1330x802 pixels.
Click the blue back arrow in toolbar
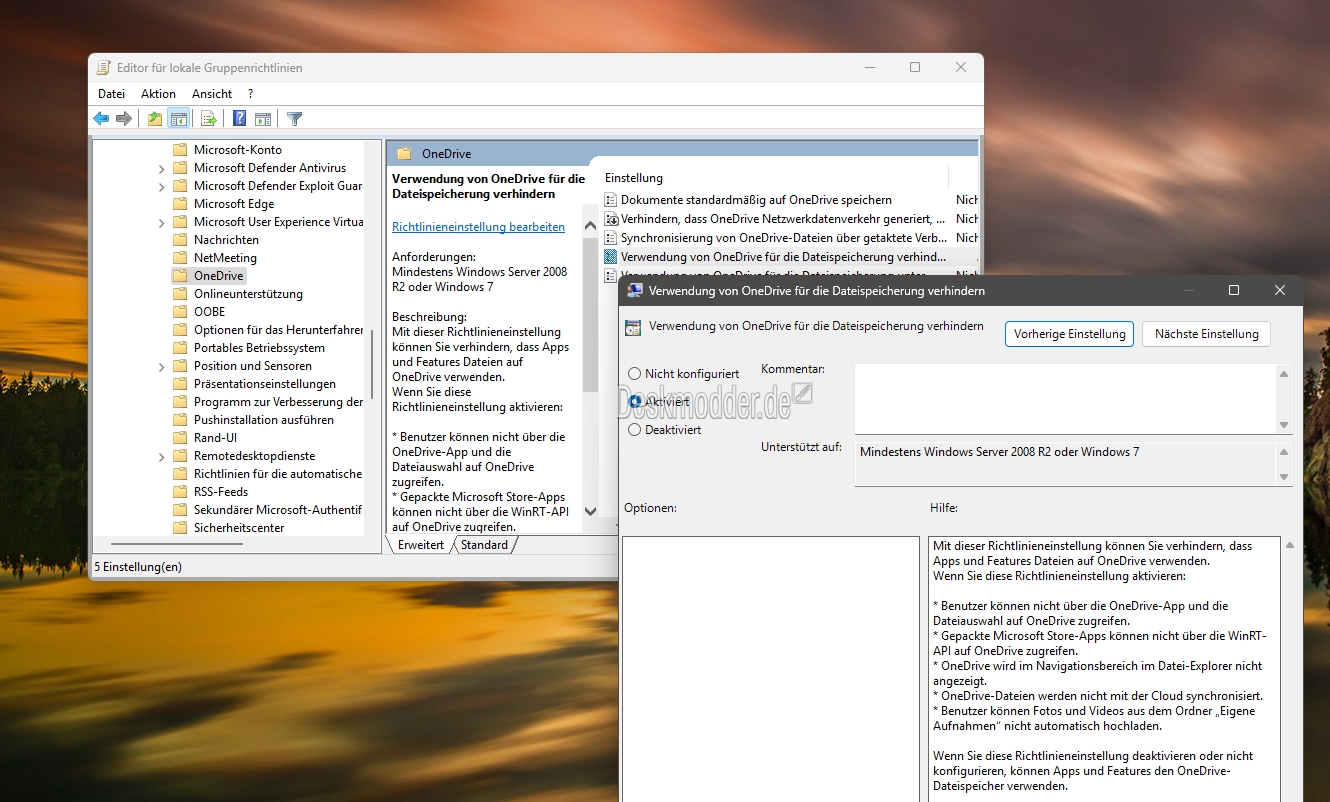pos(101,119)
